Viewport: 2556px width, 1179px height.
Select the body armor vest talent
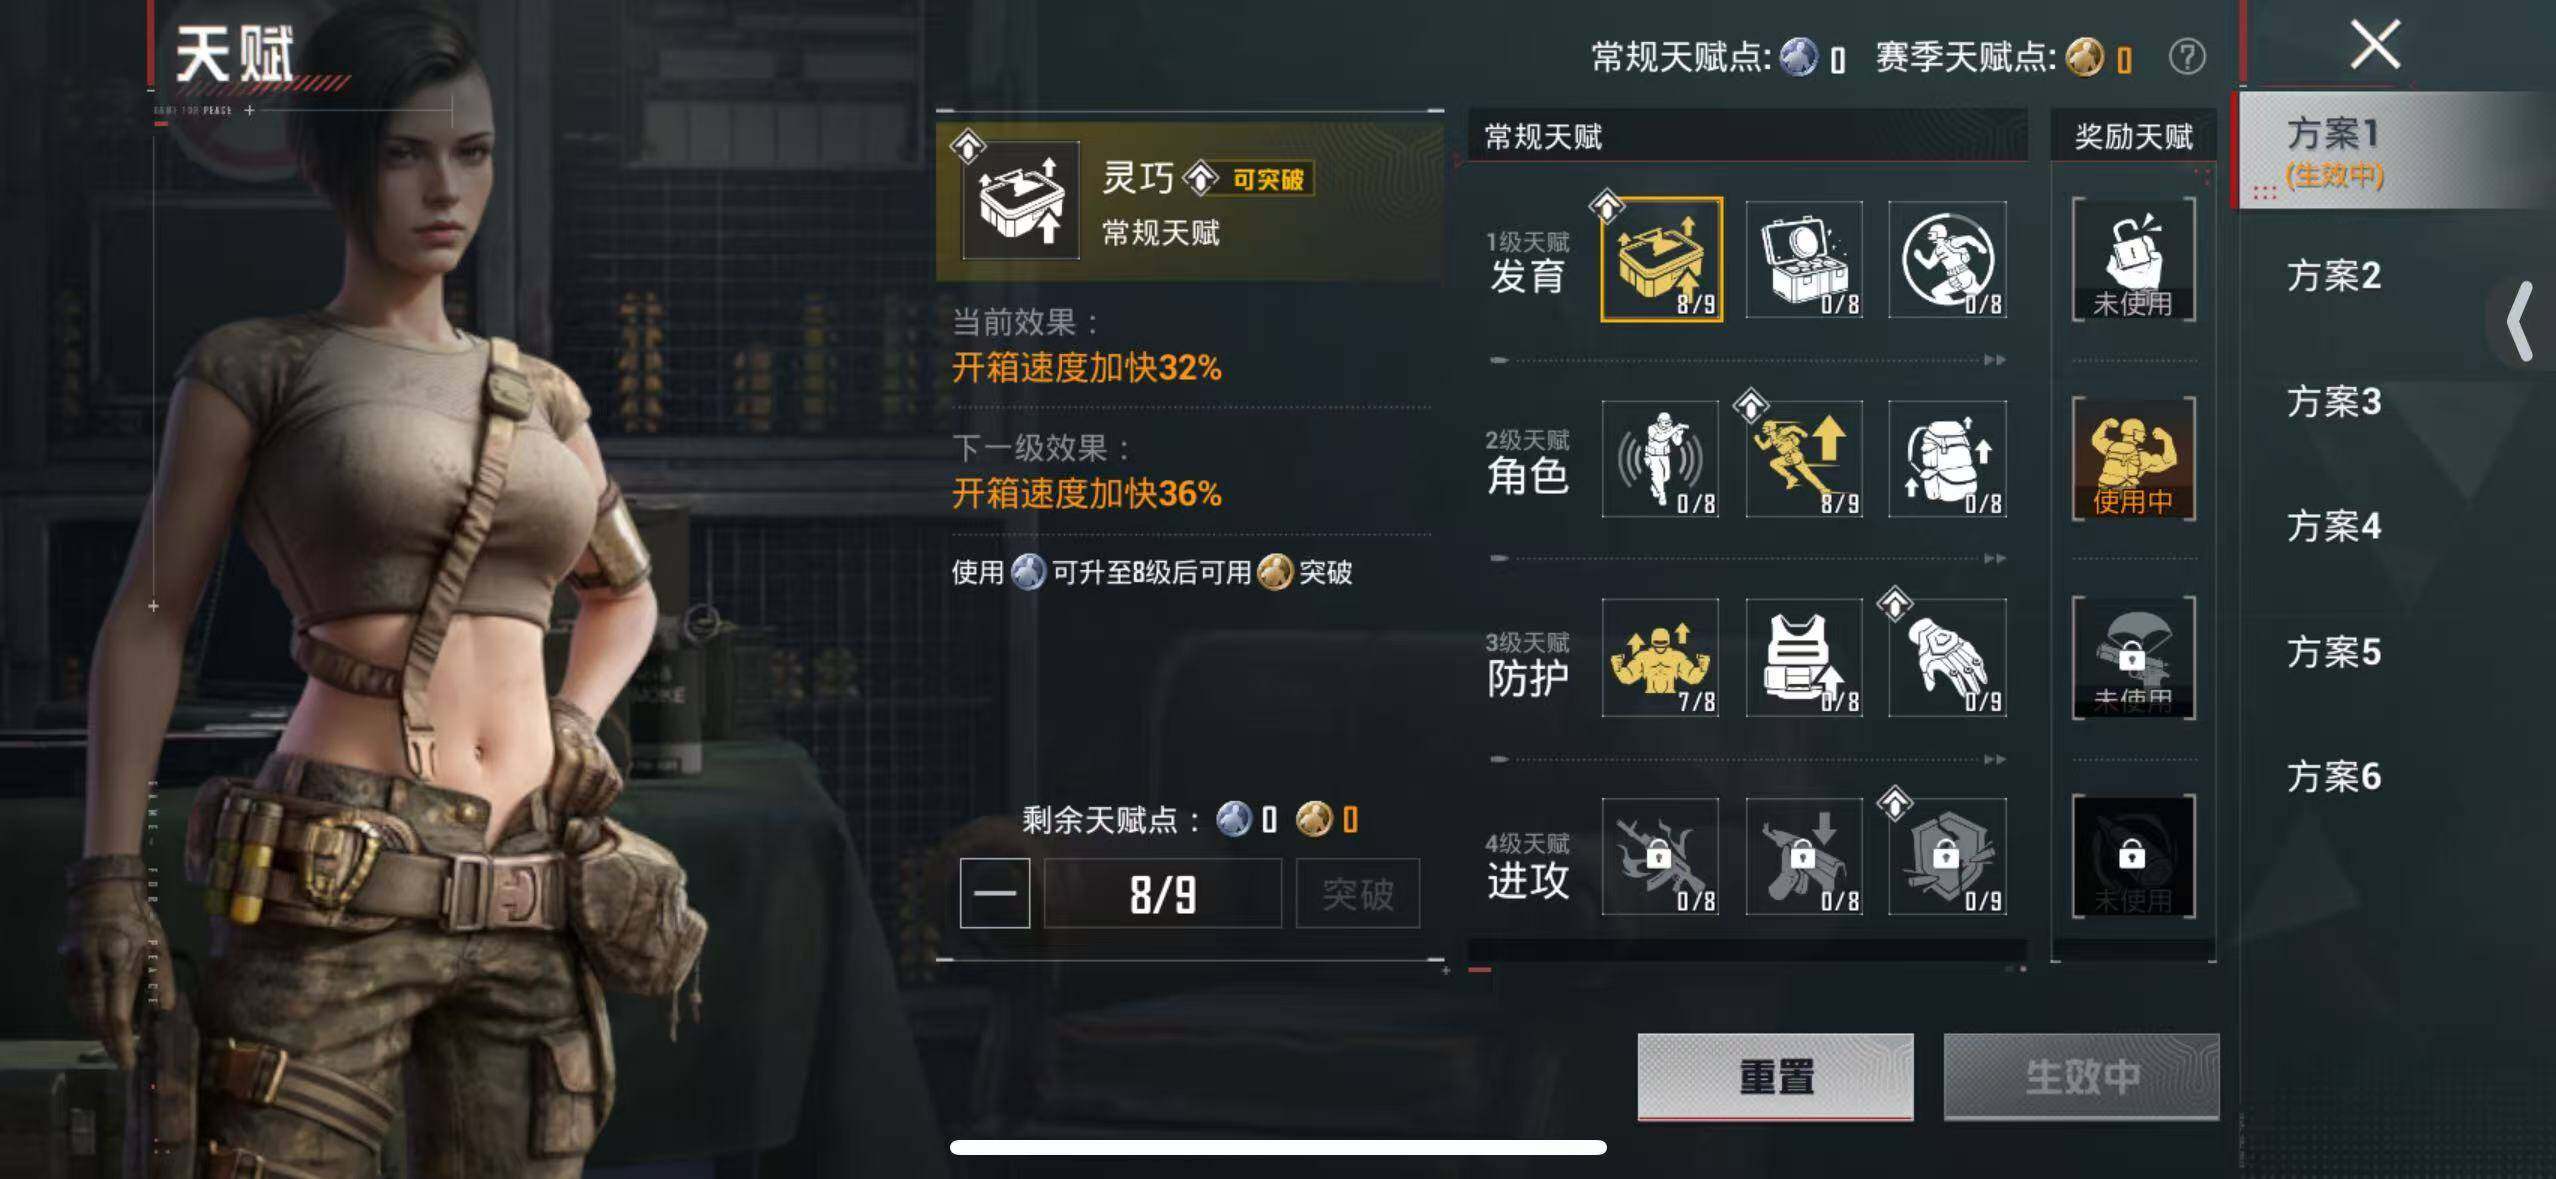click(x=1804, y=658)
